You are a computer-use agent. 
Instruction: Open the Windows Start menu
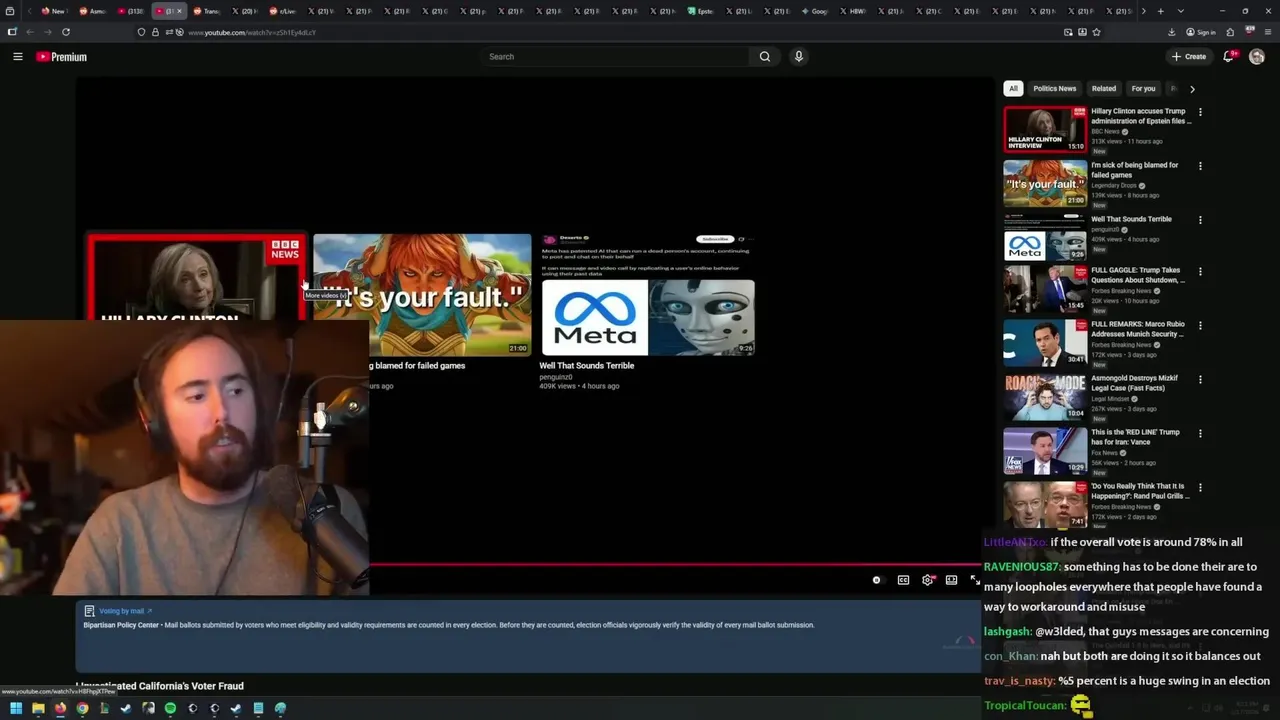[16, 708]
